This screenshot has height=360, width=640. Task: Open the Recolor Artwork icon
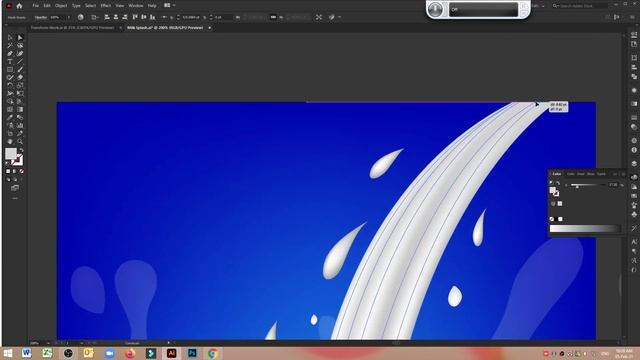81,17
